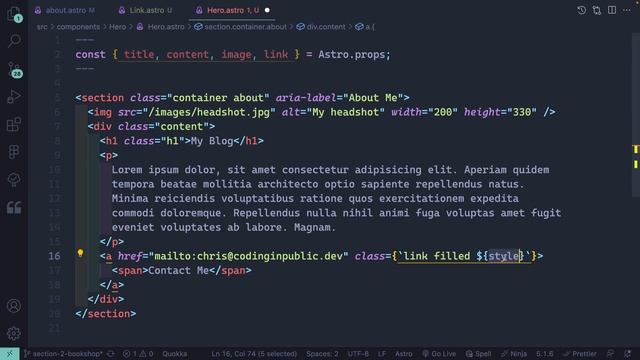Click the yellow marker in the overview ruler

(636, 150)
